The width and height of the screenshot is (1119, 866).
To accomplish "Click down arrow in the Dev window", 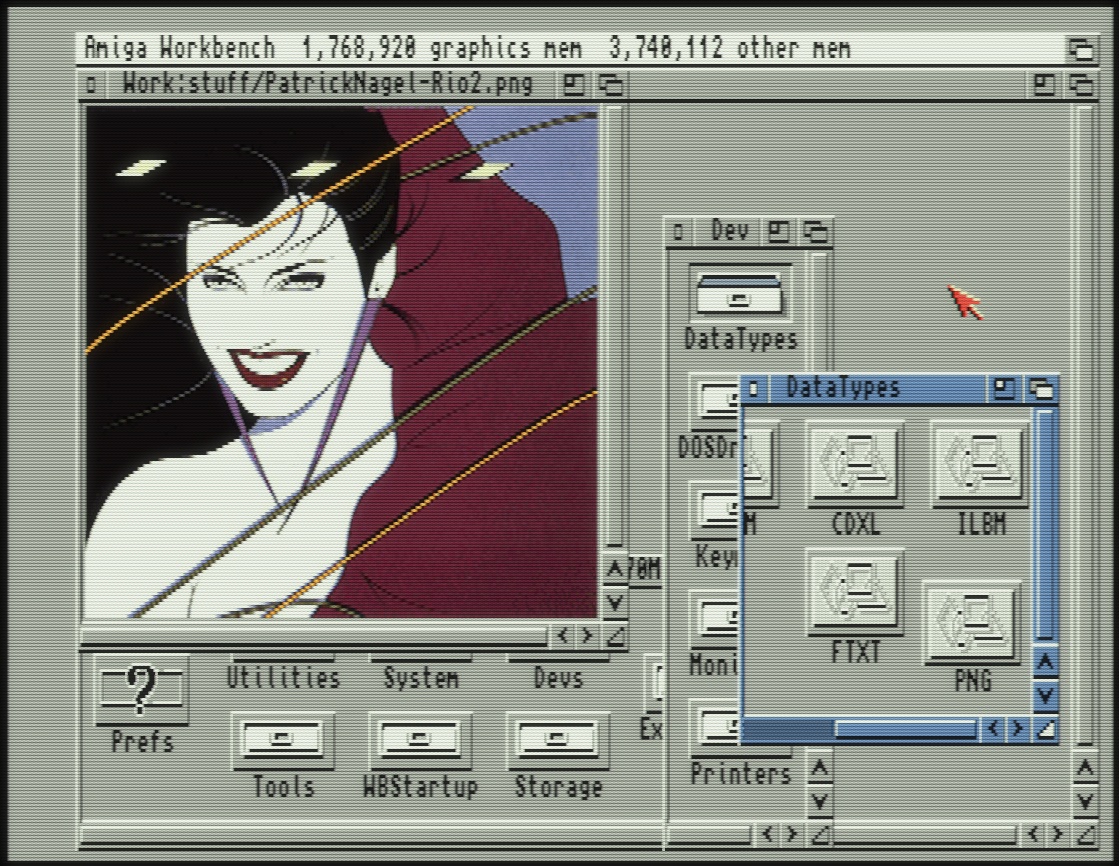I will (820, 801).
